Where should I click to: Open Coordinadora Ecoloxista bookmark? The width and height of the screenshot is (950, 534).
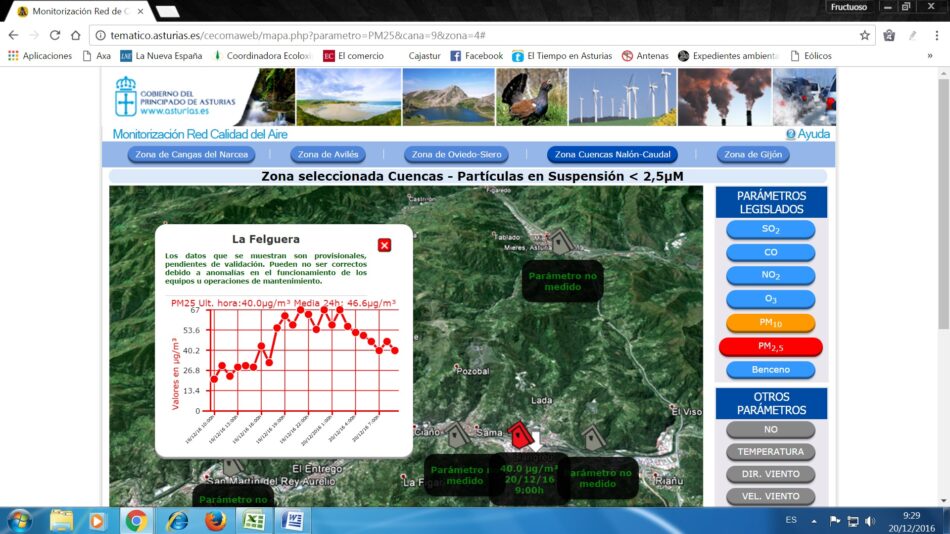[x=262, y=56]
